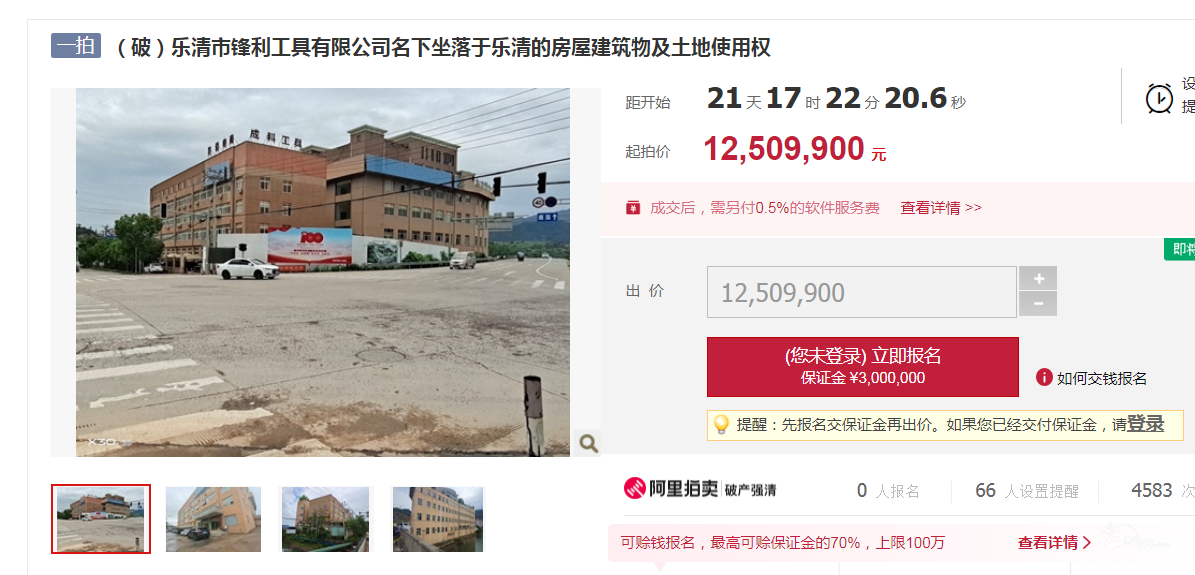Click the red fee icon beside 成交后
Screen dimensions: 1195x575
633,207
